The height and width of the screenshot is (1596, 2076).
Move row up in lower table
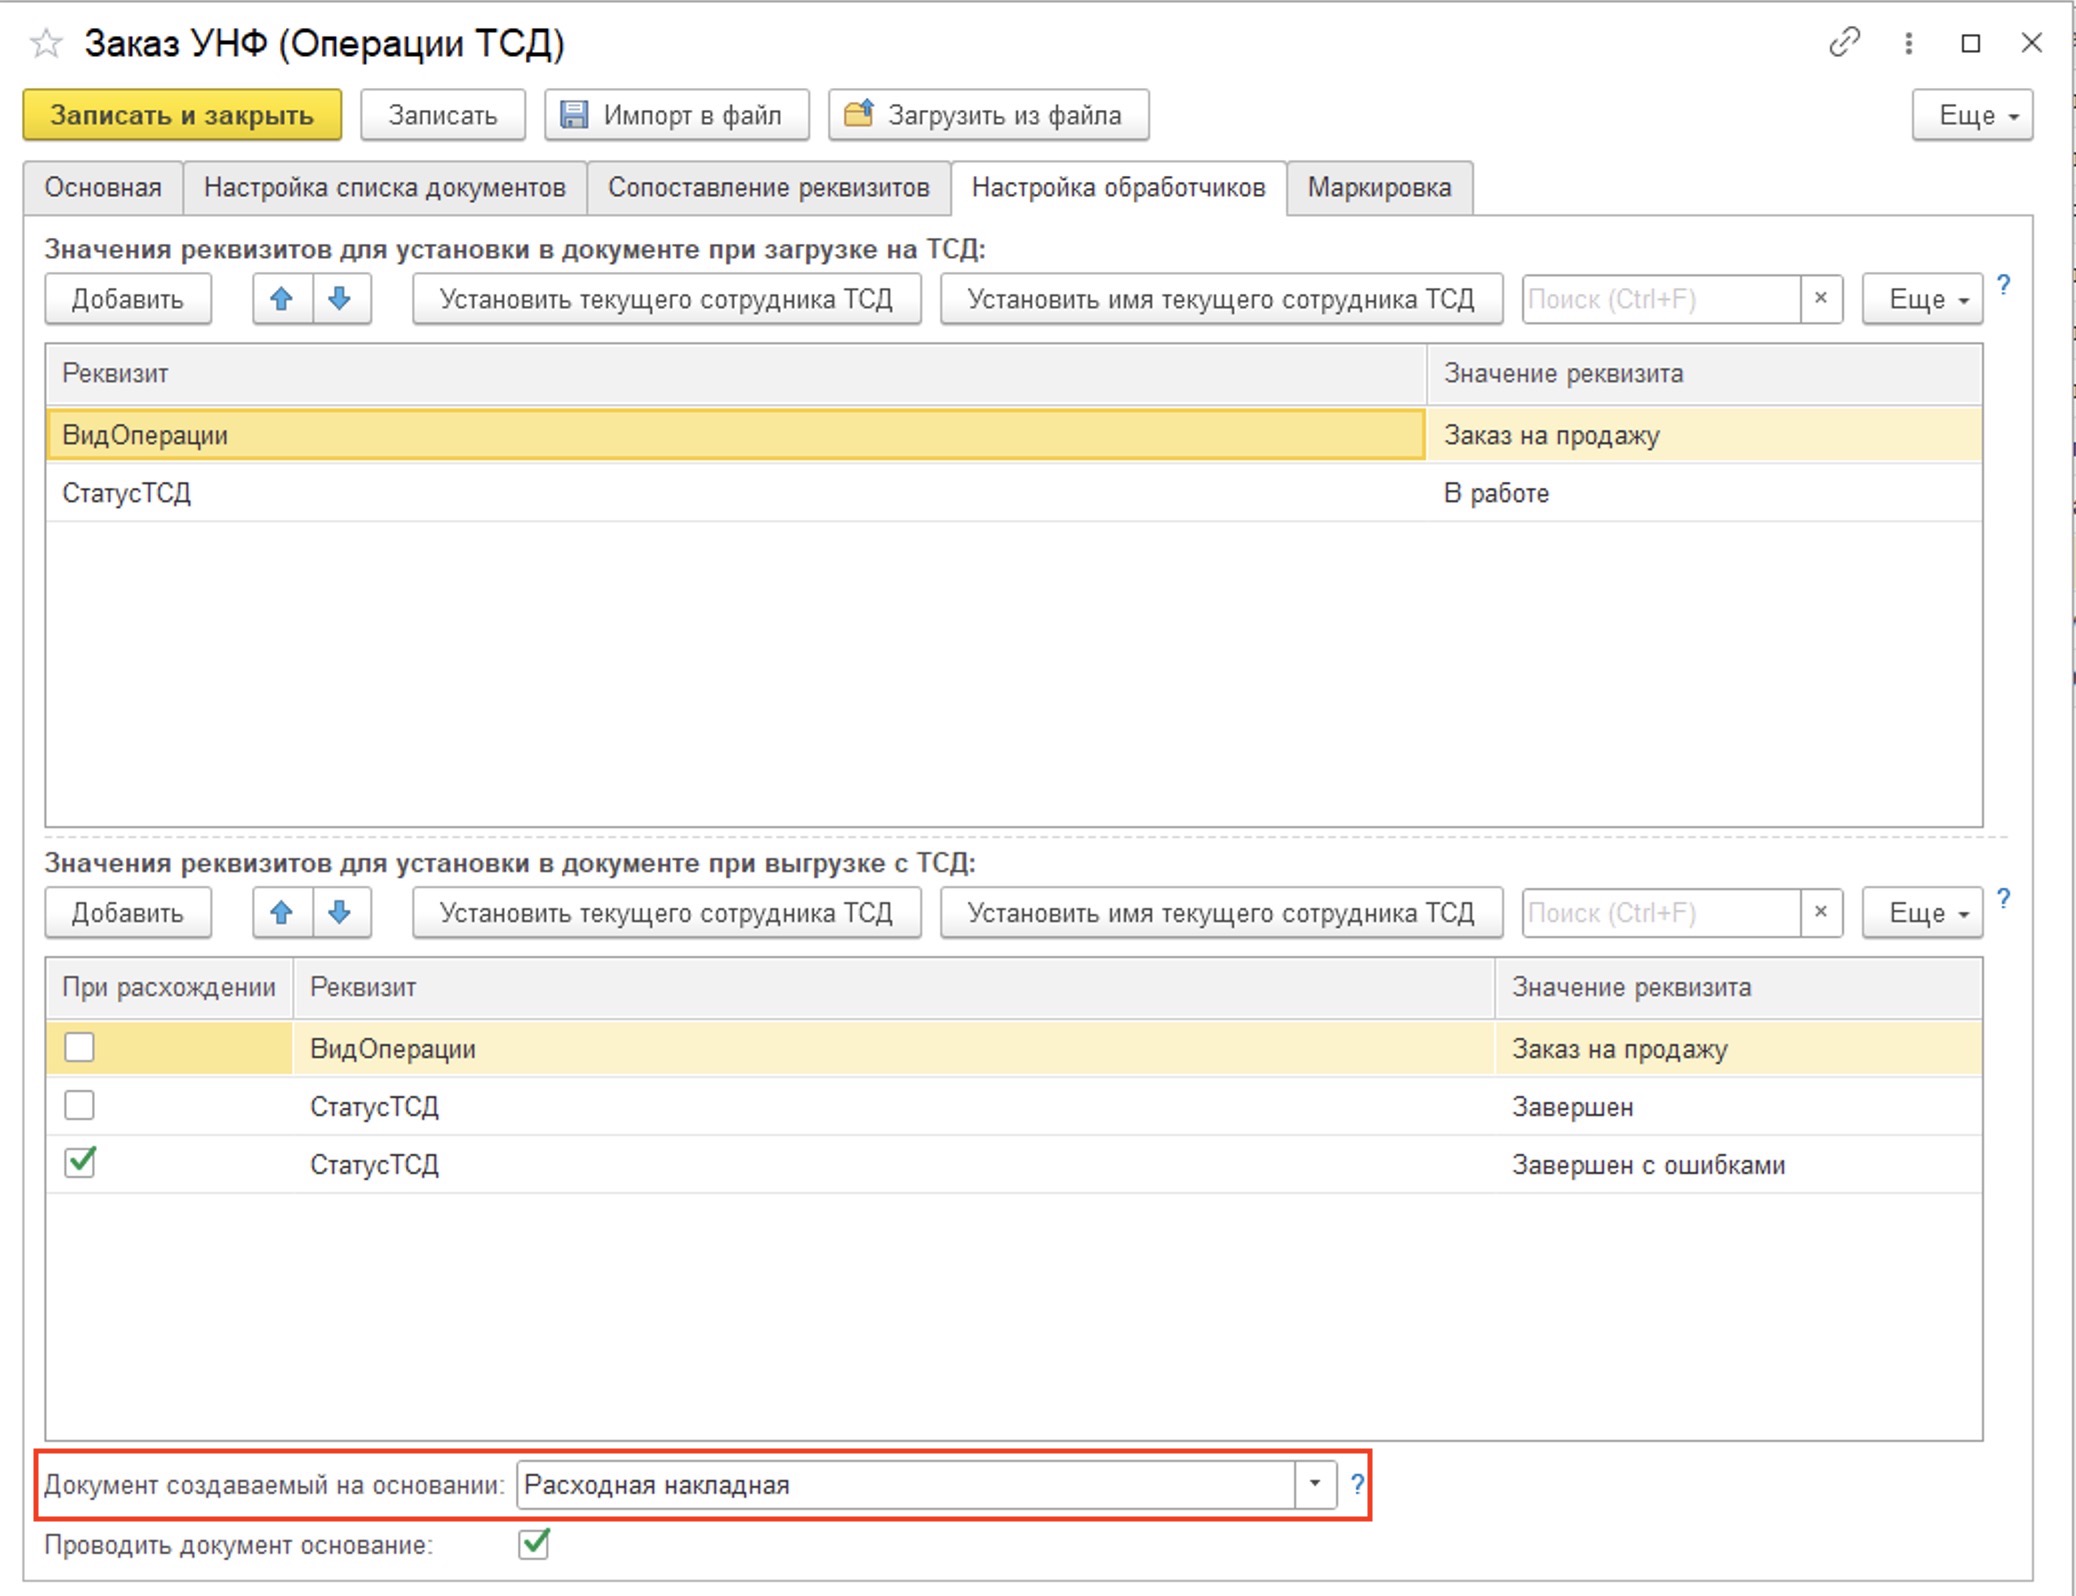click(x=282, y=913)
